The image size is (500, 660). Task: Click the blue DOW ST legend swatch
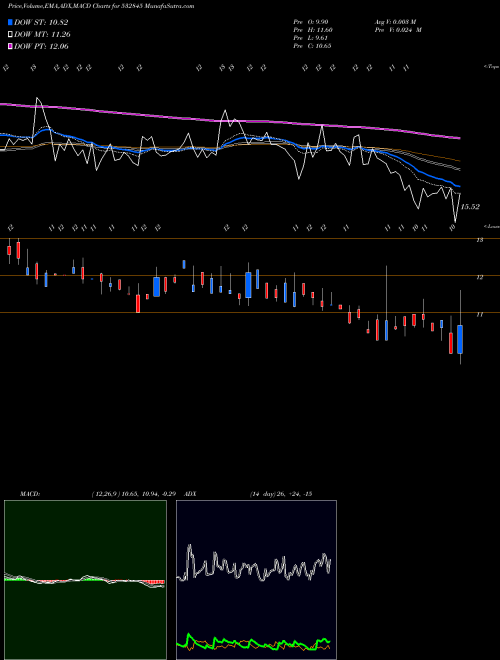point(11,22)
